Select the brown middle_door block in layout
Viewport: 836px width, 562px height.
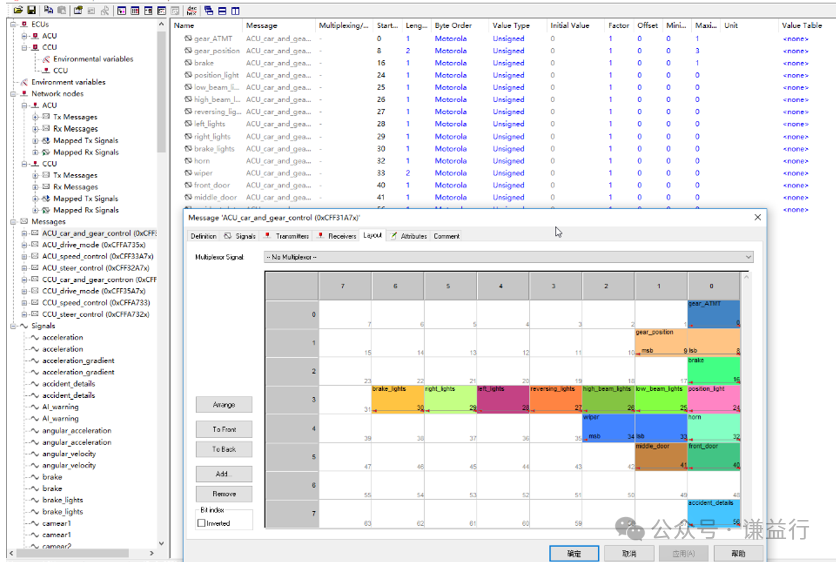661,456
